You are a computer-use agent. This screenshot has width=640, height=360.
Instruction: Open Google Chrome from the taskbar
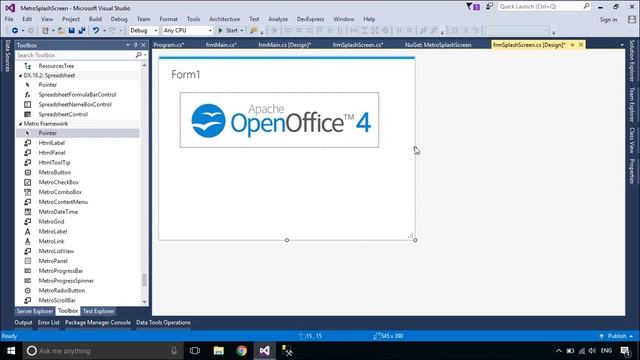point(242,351)
